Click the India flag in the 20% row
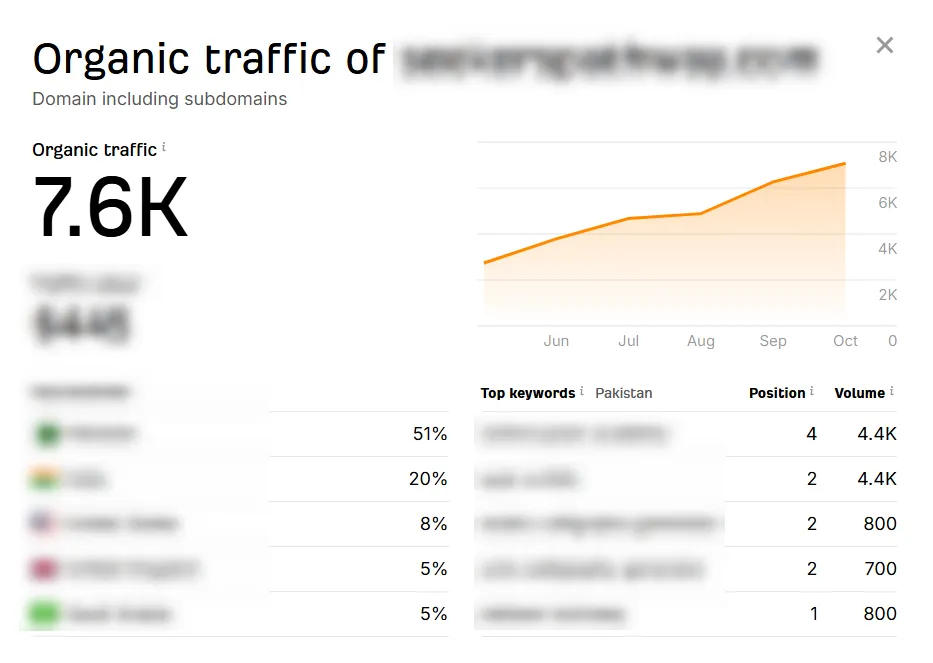This screenshot has width=933, height=663. tap(44, 480)
